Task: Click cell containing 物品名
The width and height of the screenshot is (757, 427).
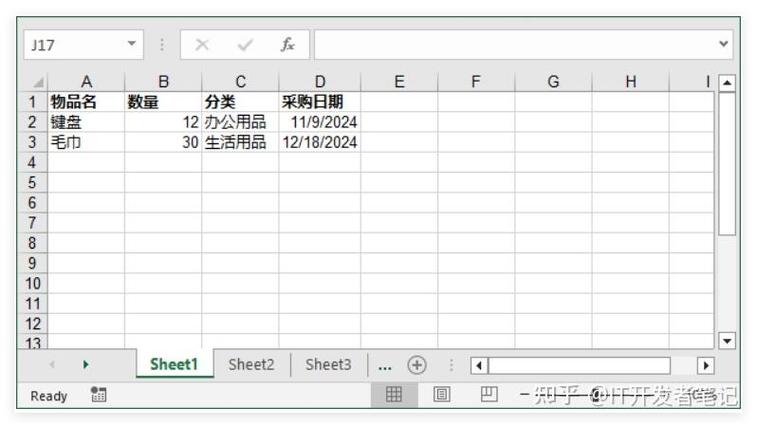Action: pos(86,102)
